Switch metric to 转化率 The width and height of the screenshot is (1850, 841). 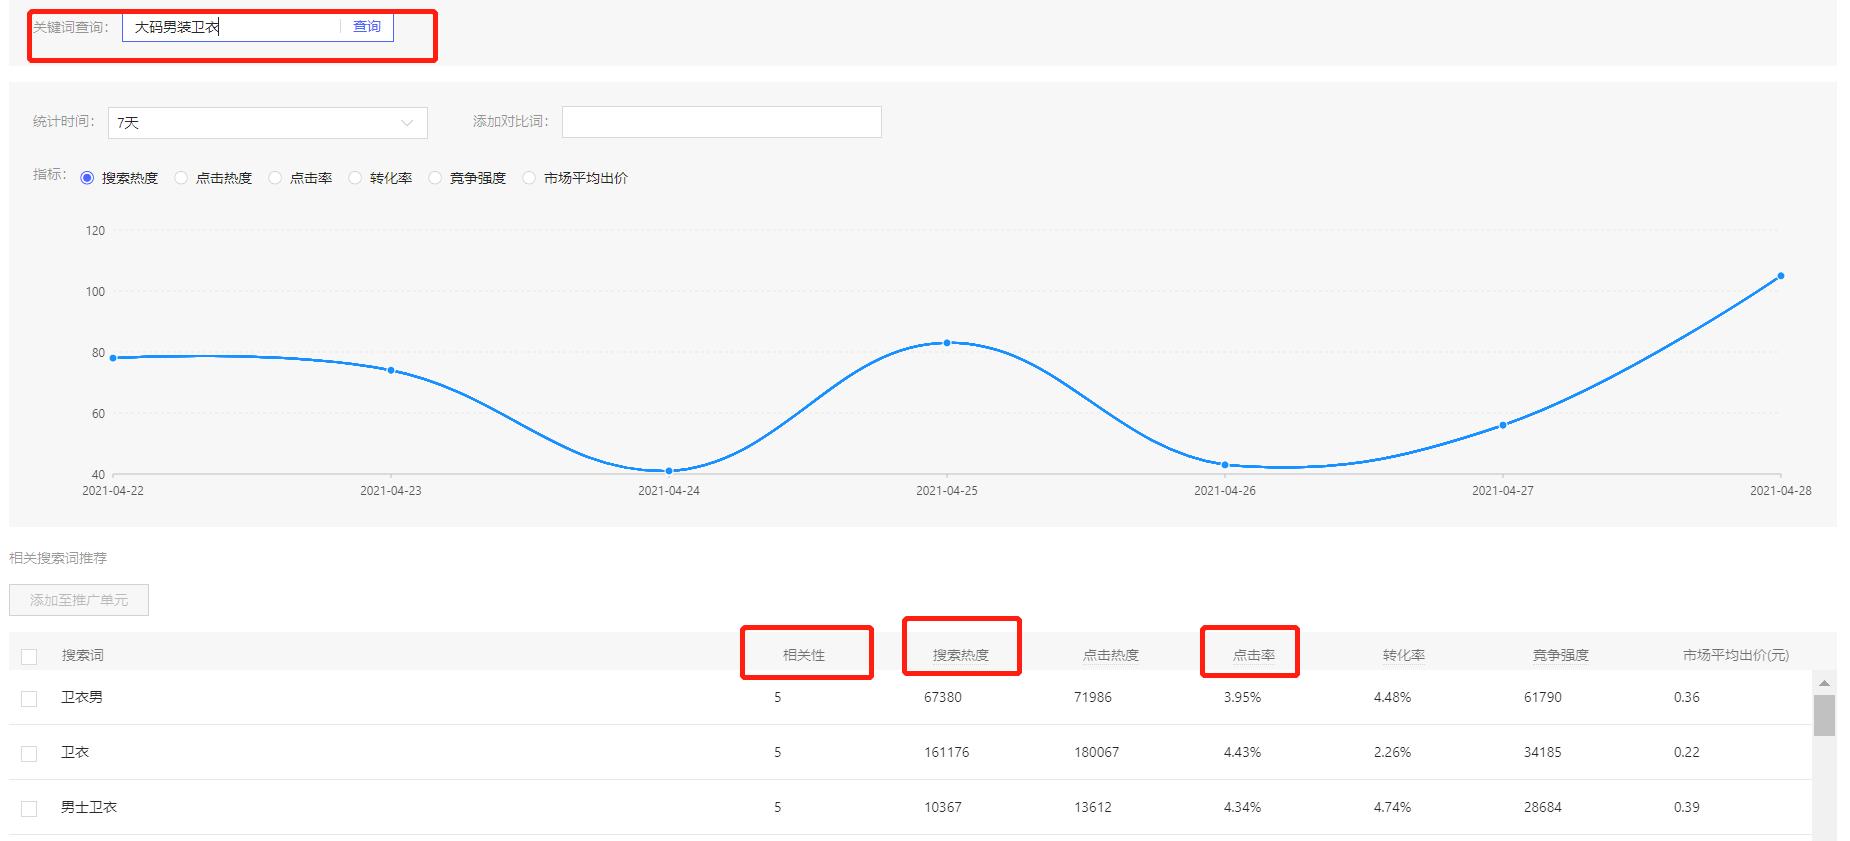pos(355,178)
